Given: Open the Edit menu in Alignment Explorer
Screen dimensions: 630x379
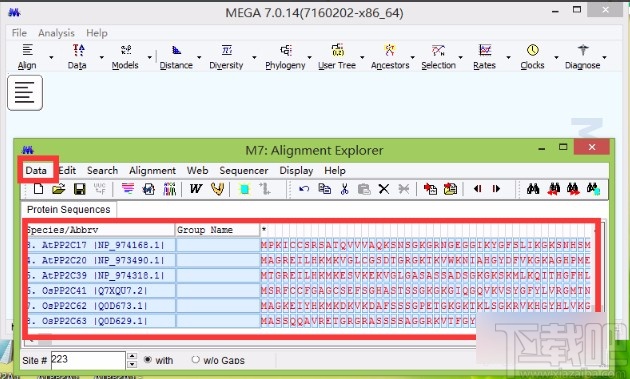Looking at the screenshot, I should tap(68, 170).
